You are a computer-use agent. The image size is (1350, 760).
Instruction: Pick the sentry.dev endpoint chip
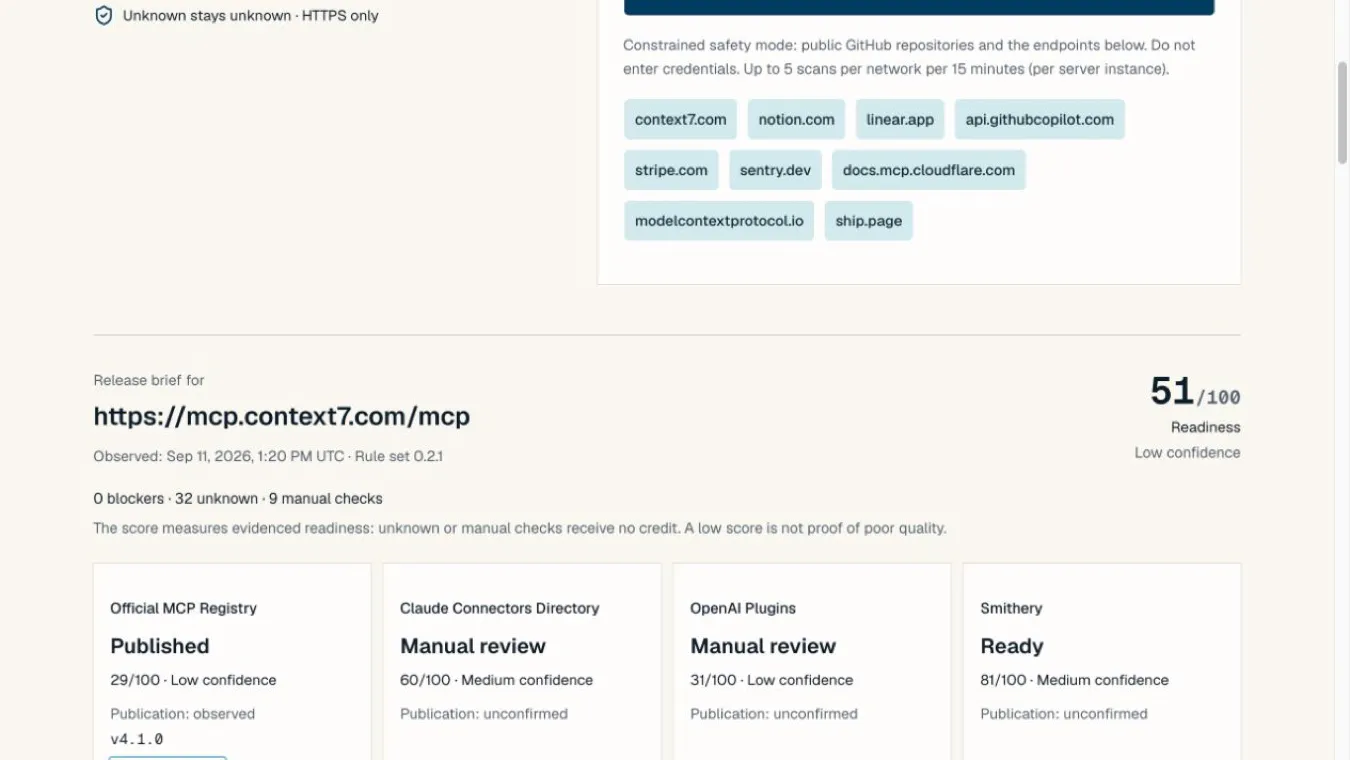click(x=775, y=170)
